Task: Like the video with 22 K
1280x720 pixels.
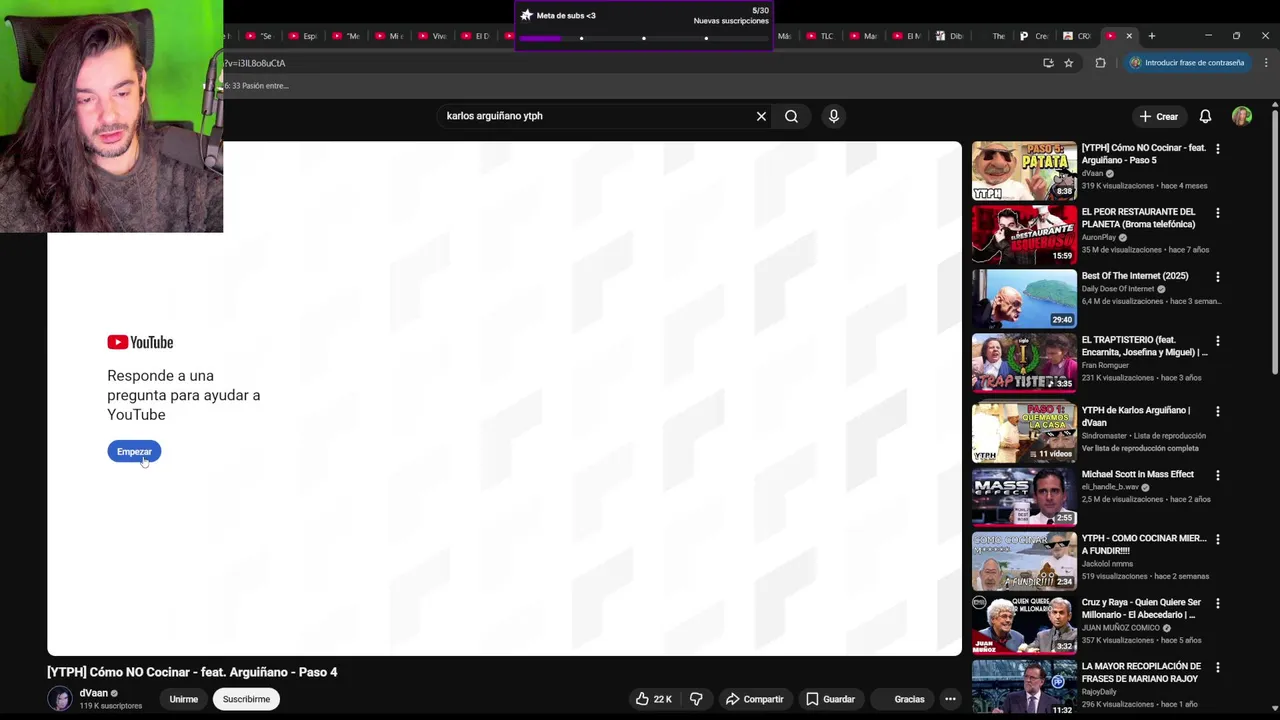Action: [x=653, y=699]
